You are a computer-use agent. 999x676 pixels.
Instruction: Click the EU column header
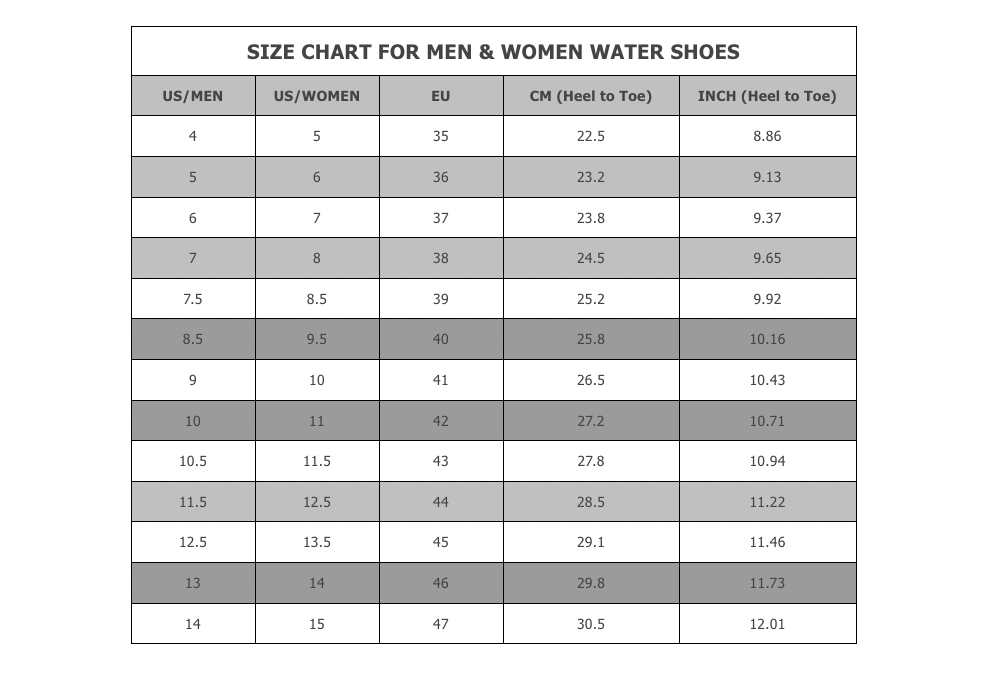tap(441, 96)
